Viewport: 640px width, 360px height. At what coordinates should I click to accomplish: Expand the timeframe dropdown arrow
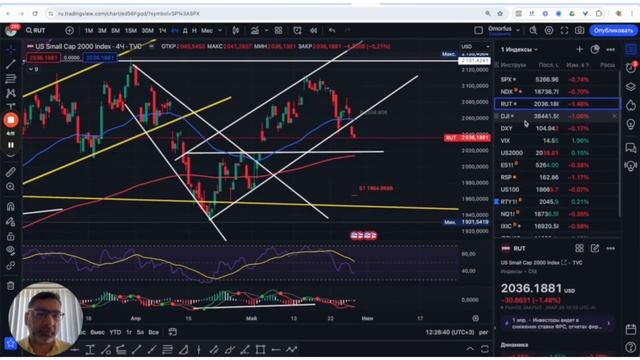220,31
